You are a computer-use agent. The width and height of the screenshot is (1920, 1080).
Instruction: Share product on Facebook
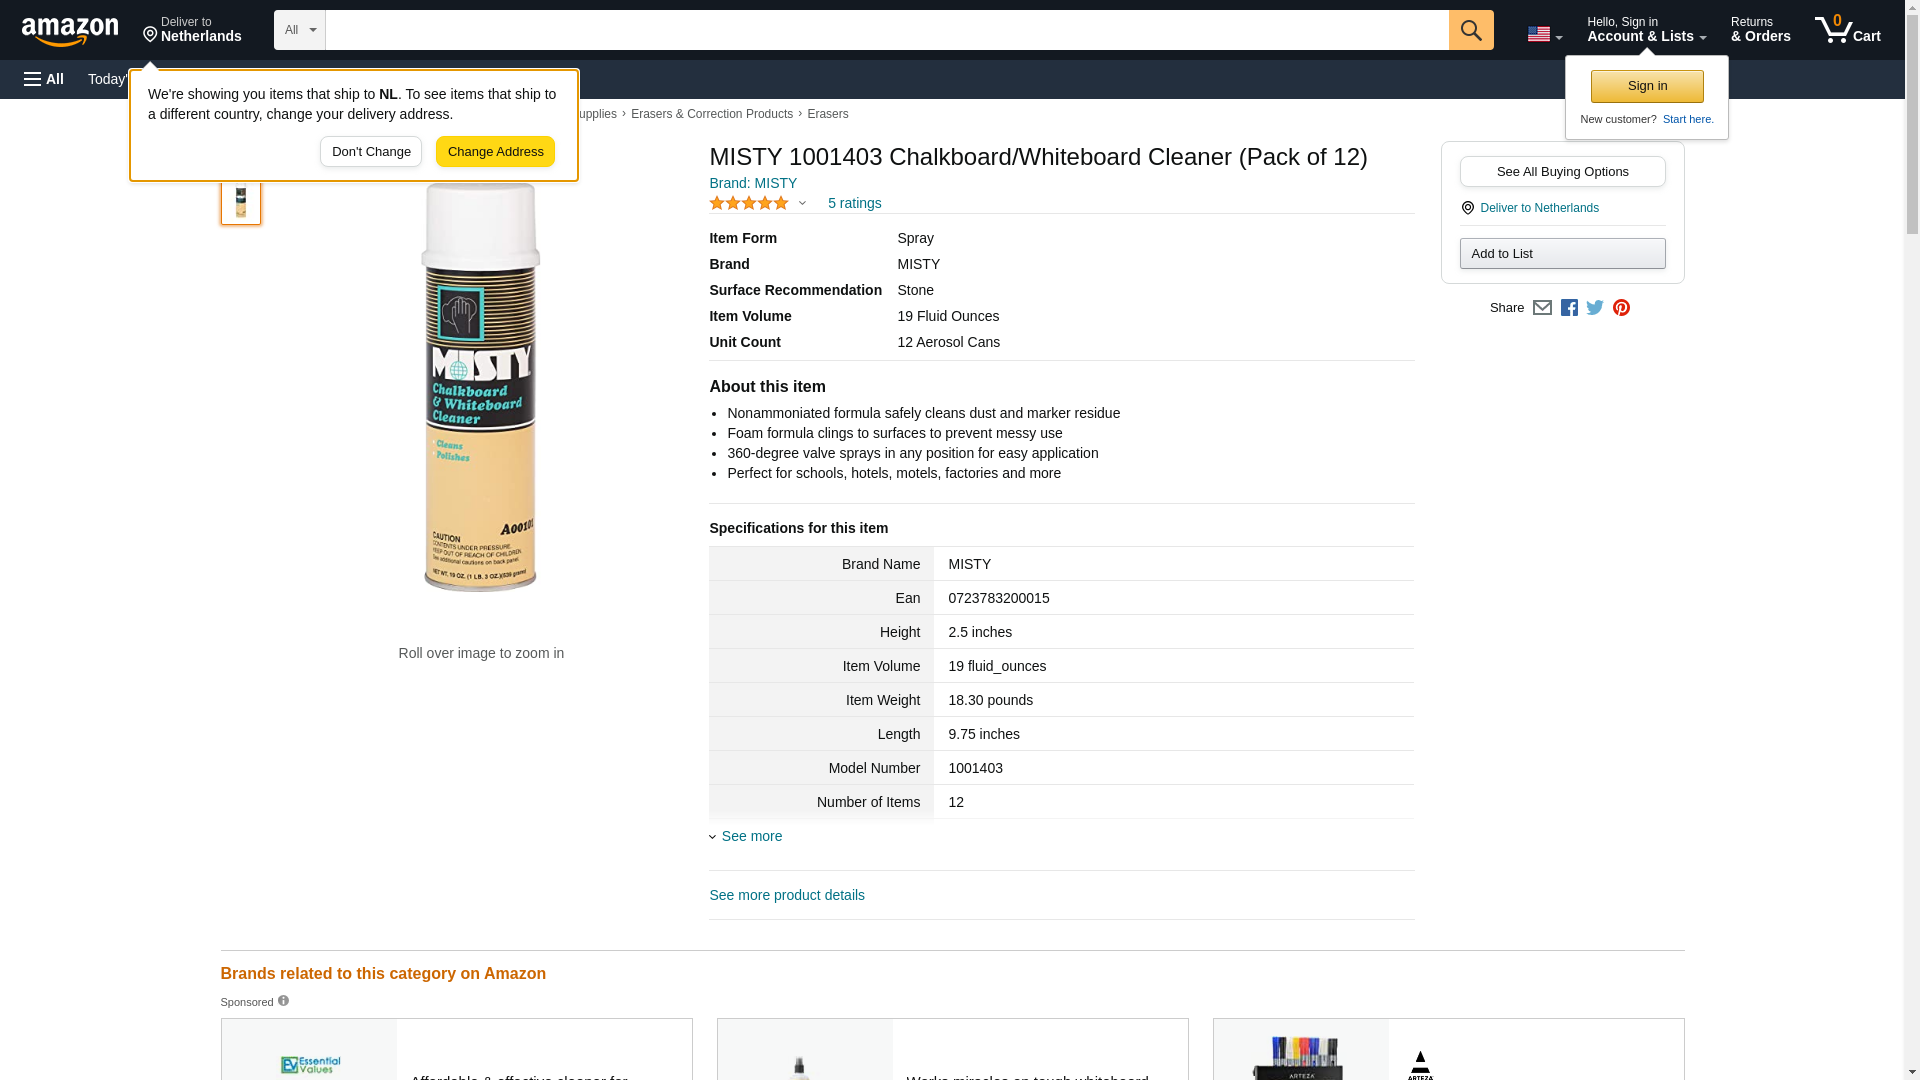click(1569, 308)
